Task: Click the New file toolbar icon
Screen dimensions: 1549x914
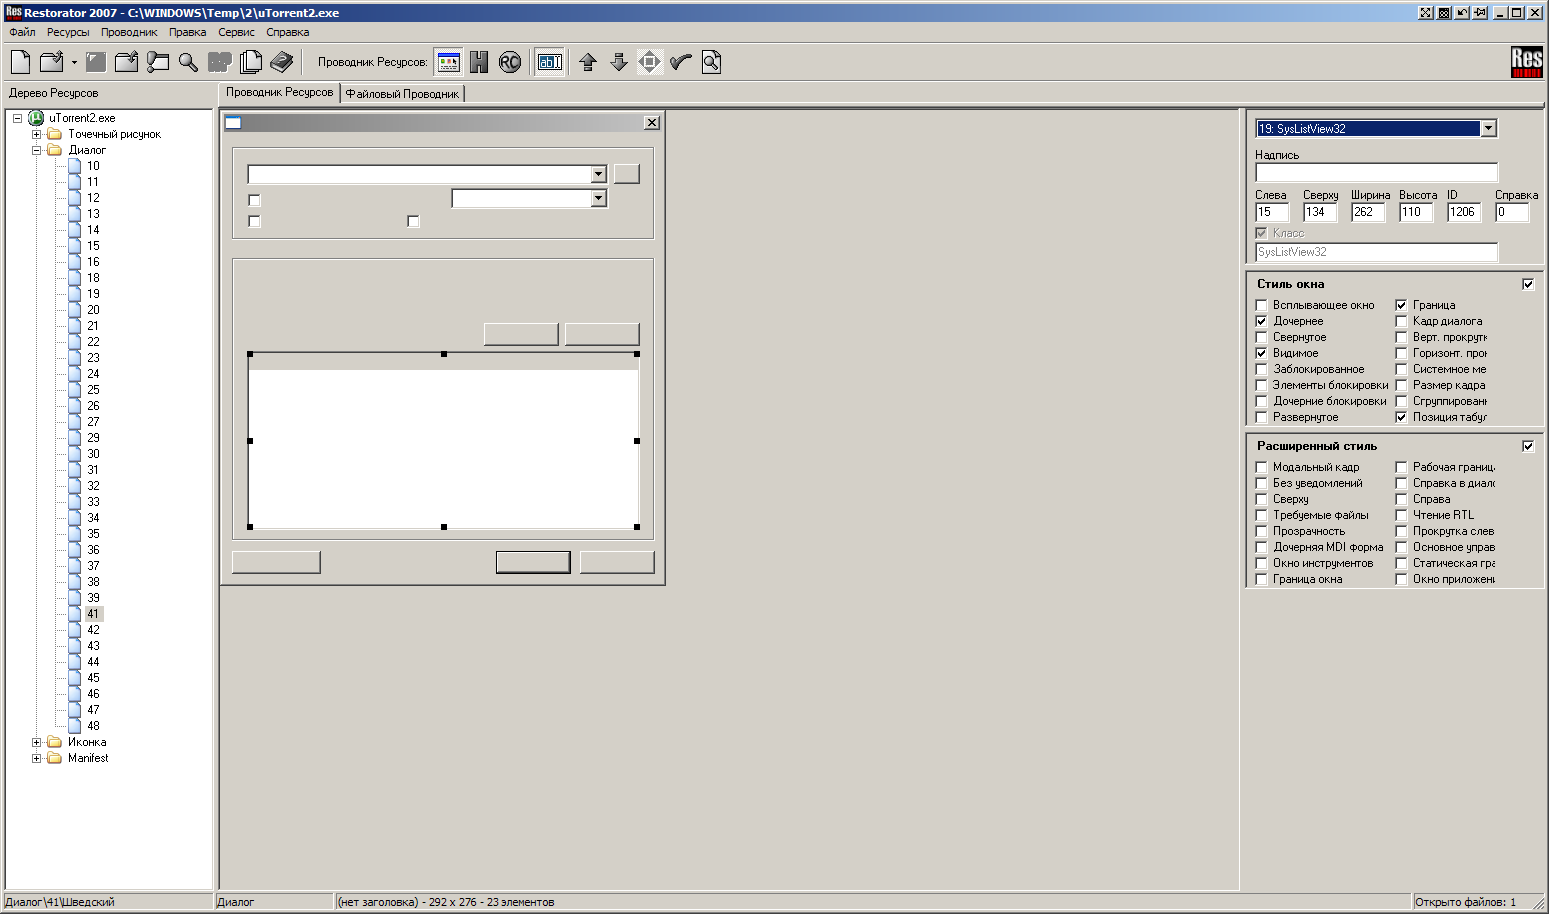Action: point(20,62)
